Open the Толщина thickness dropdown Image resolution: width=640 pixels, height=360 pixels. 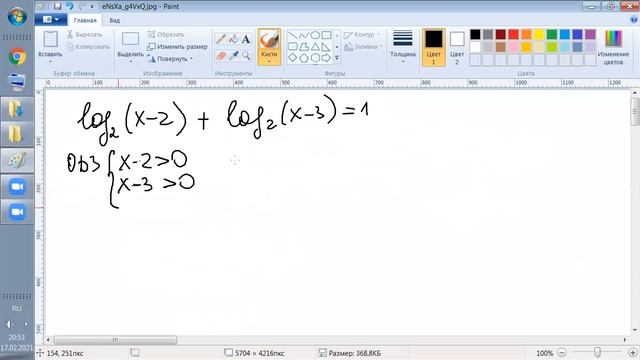click(402, 47)
